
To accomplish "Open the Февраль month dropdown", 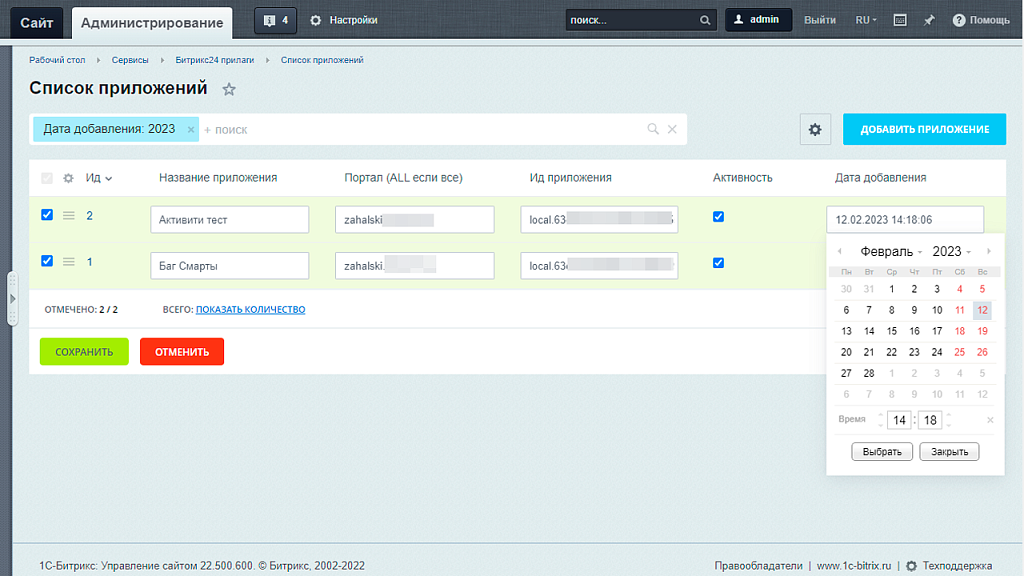I will point(891,252).
